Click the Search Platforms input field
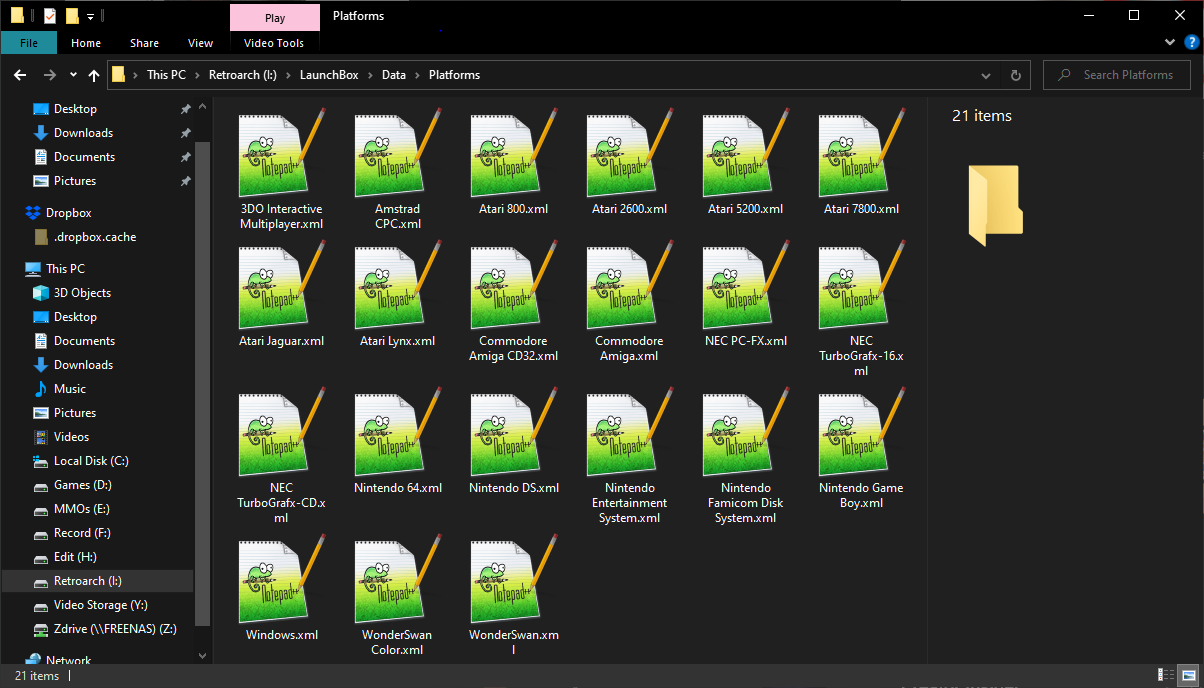 1118,75
